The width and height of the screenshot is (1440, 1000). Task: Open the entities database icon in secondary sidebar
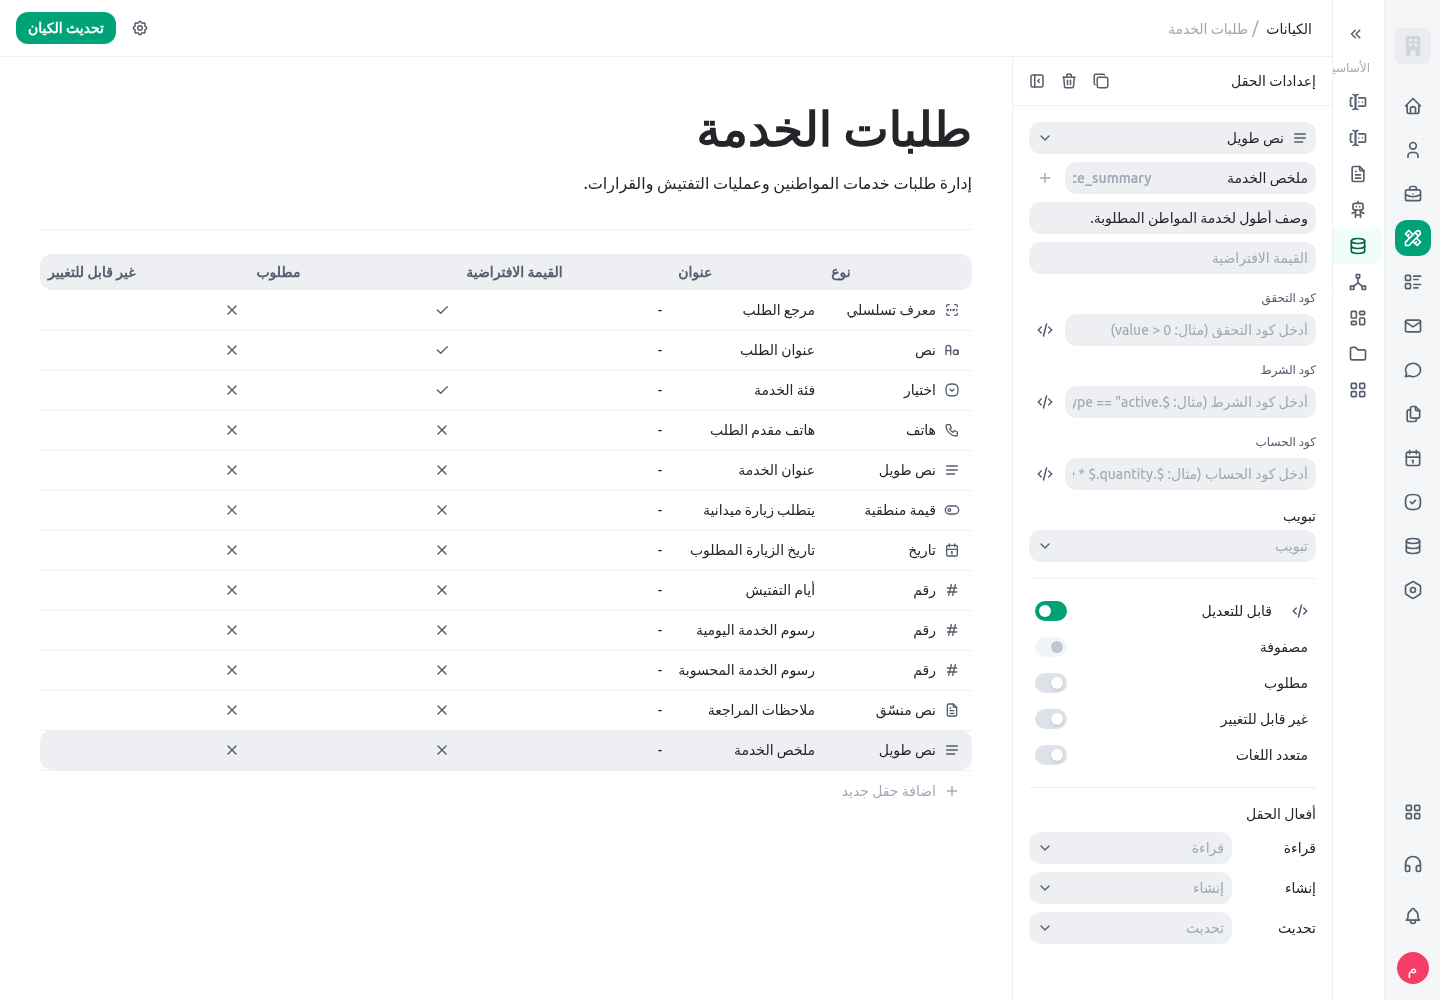tap(1358, 246)
